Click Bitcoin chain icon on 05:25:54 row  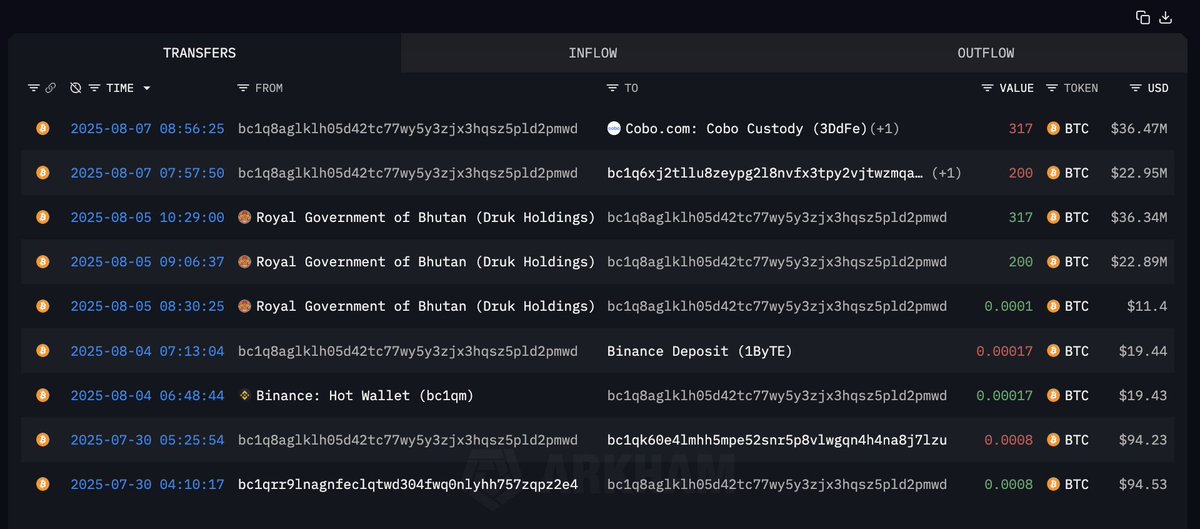[x=42, y=440]
